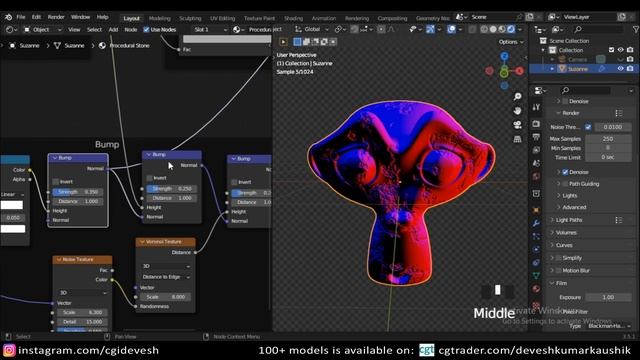
Task: Click the material sphere icon beside slot
Action: (236, 29)
